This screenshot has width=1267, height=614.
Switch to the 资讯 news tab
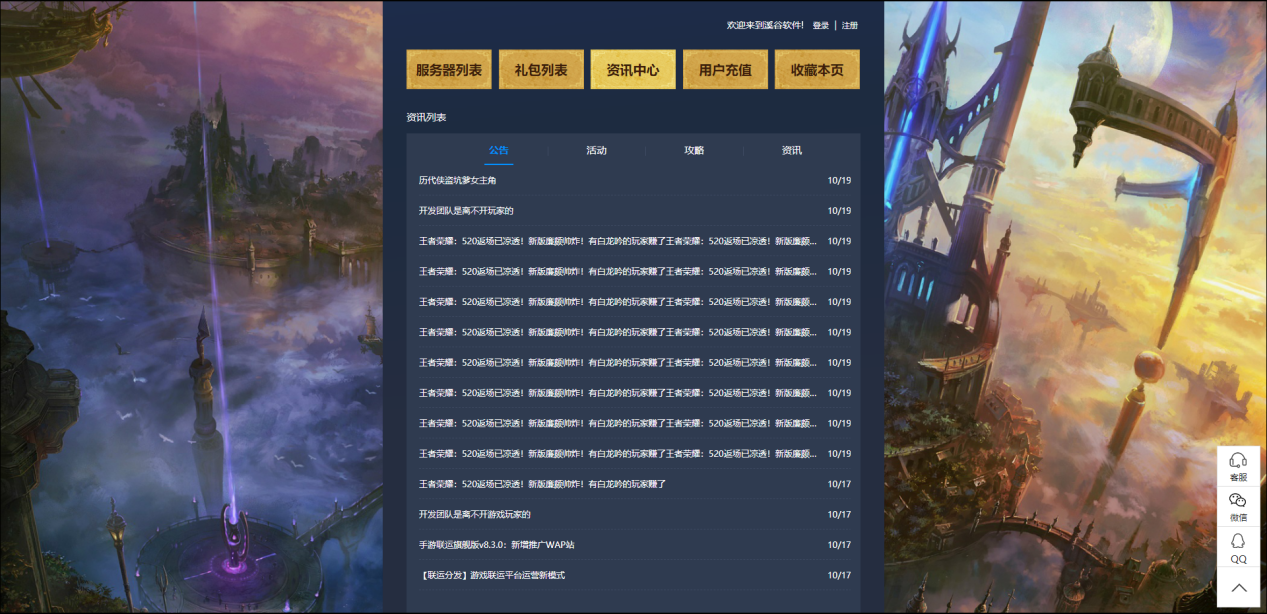(792, 150)
